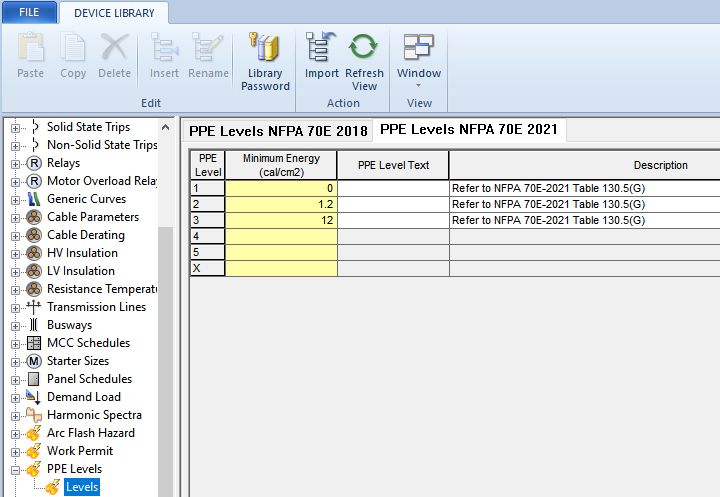Collapse the PPE Levels tree node
The height and width of the screenshot is (497, 720).
[x=15, y=469]
